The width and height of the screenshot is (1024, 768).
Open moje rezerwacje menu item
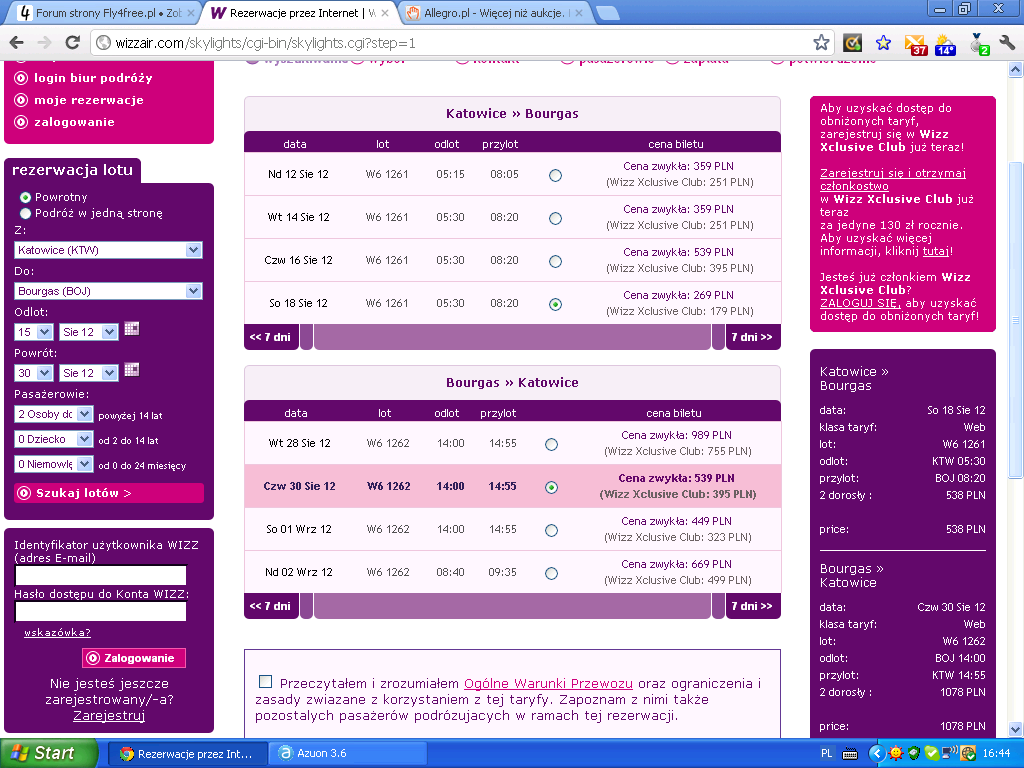pos(88,100)
